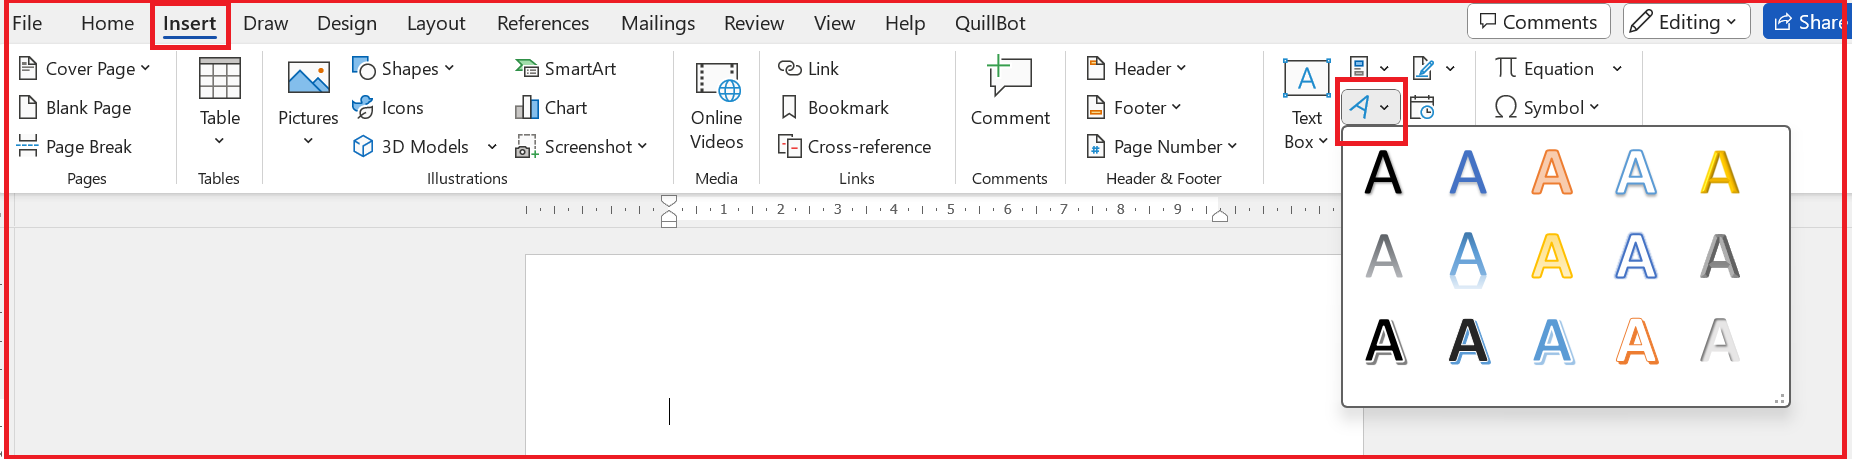Click the Link button

point(808,68)
